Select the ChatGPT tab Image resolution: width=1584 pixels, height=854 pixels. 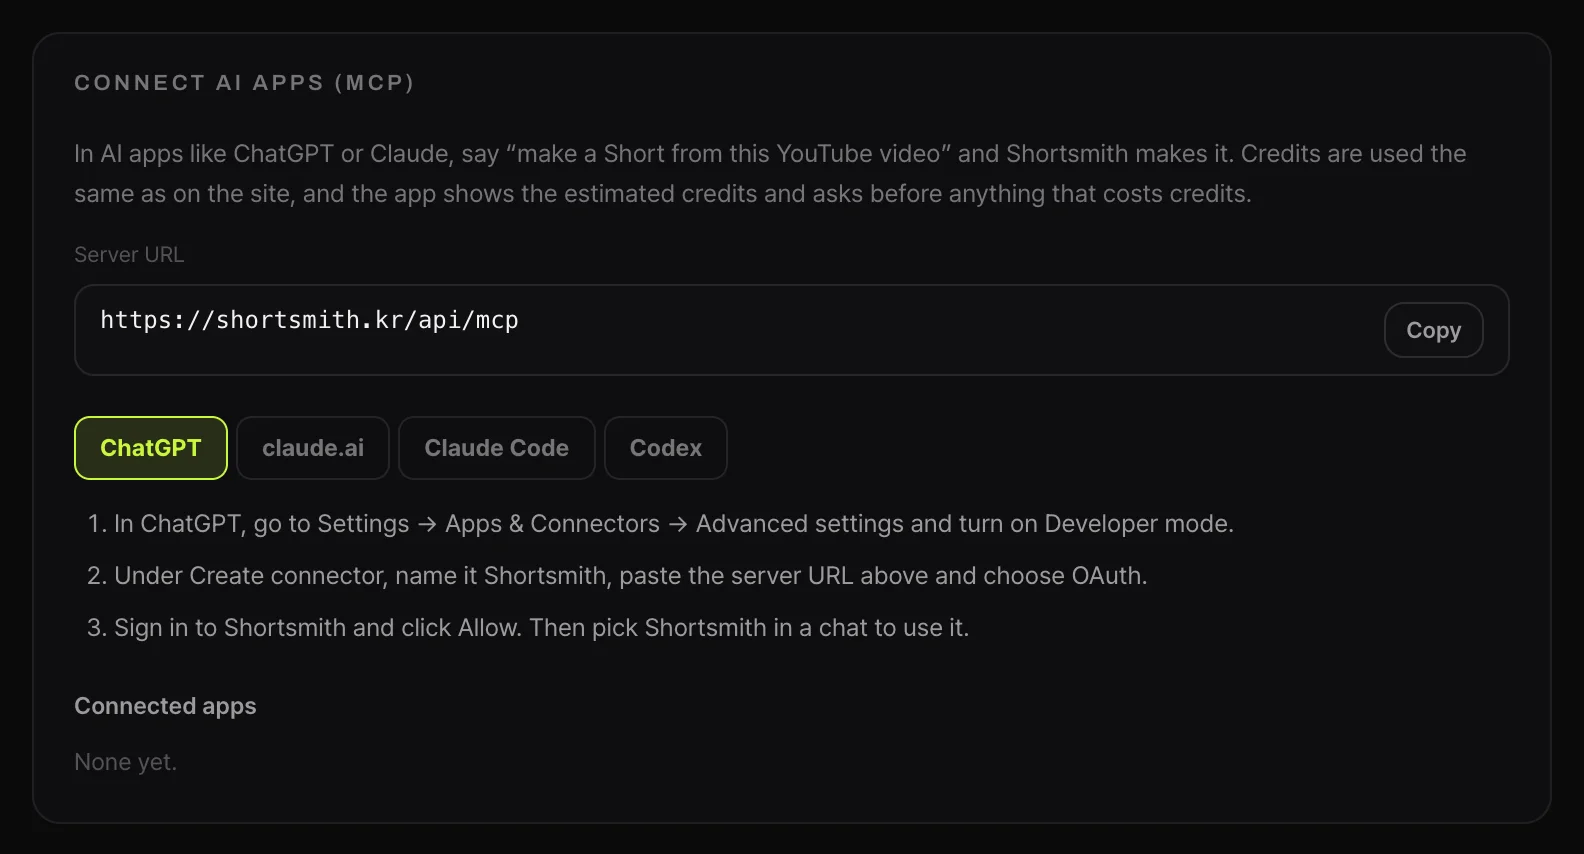click(x=151, y=448)
